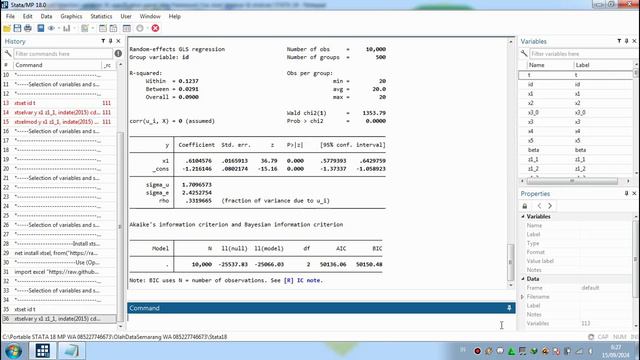Click the Print icon in toolbar
This screenshot has width=640, height=360.
(x=28, y=28)
